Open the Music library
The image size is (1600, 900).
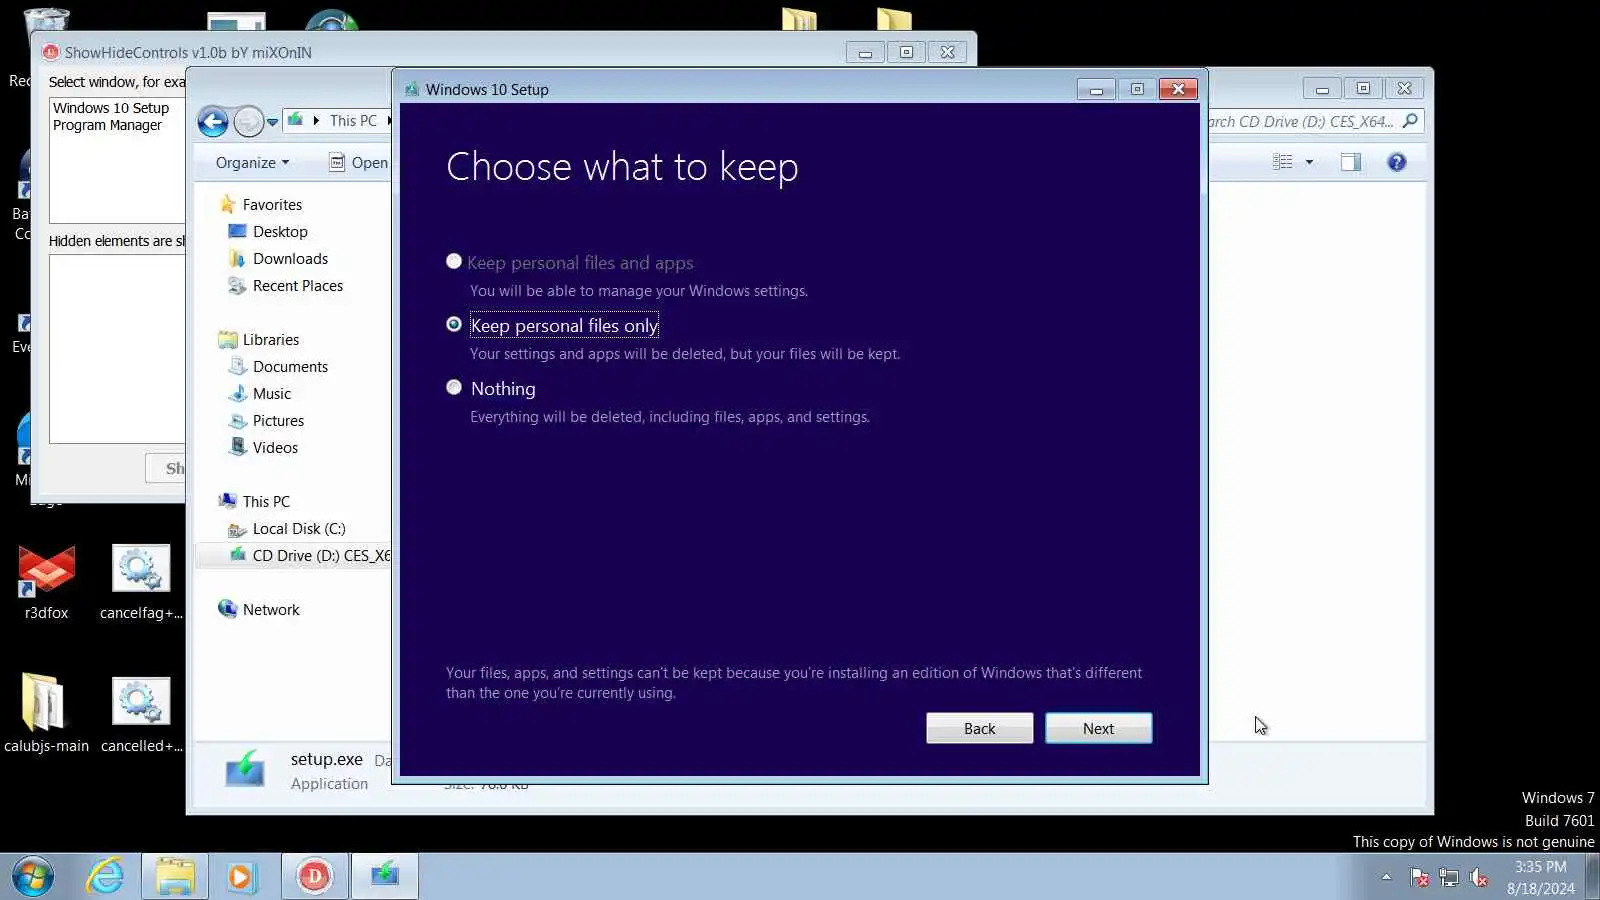tap(271, 393)
